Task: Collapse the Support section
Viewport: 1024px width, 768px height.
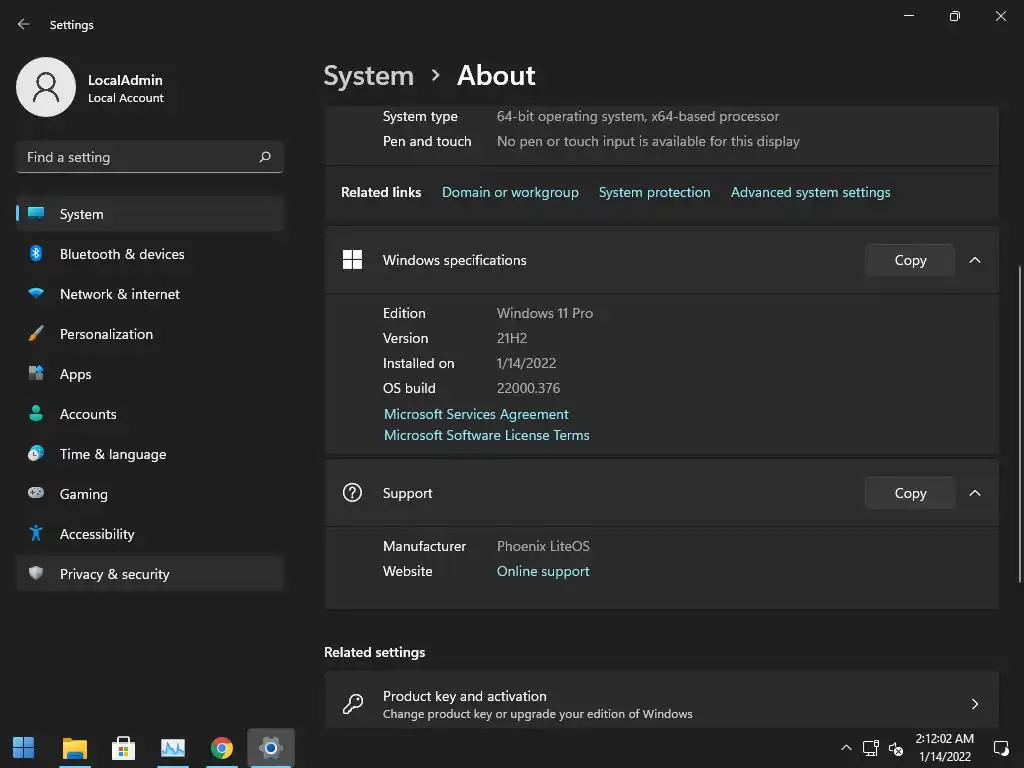Action: click(x=974, y=493)
